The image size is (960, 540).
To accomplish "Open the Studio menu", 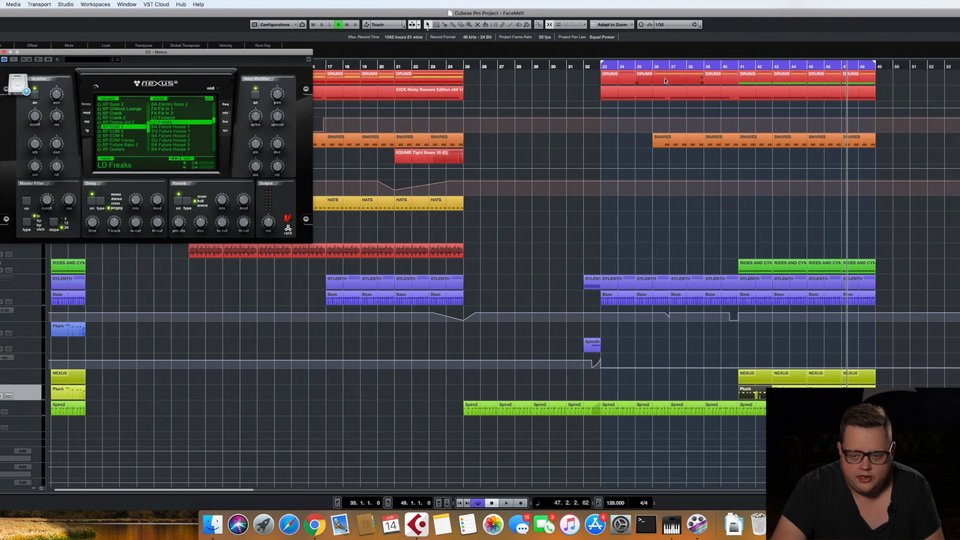I will 66,4.
